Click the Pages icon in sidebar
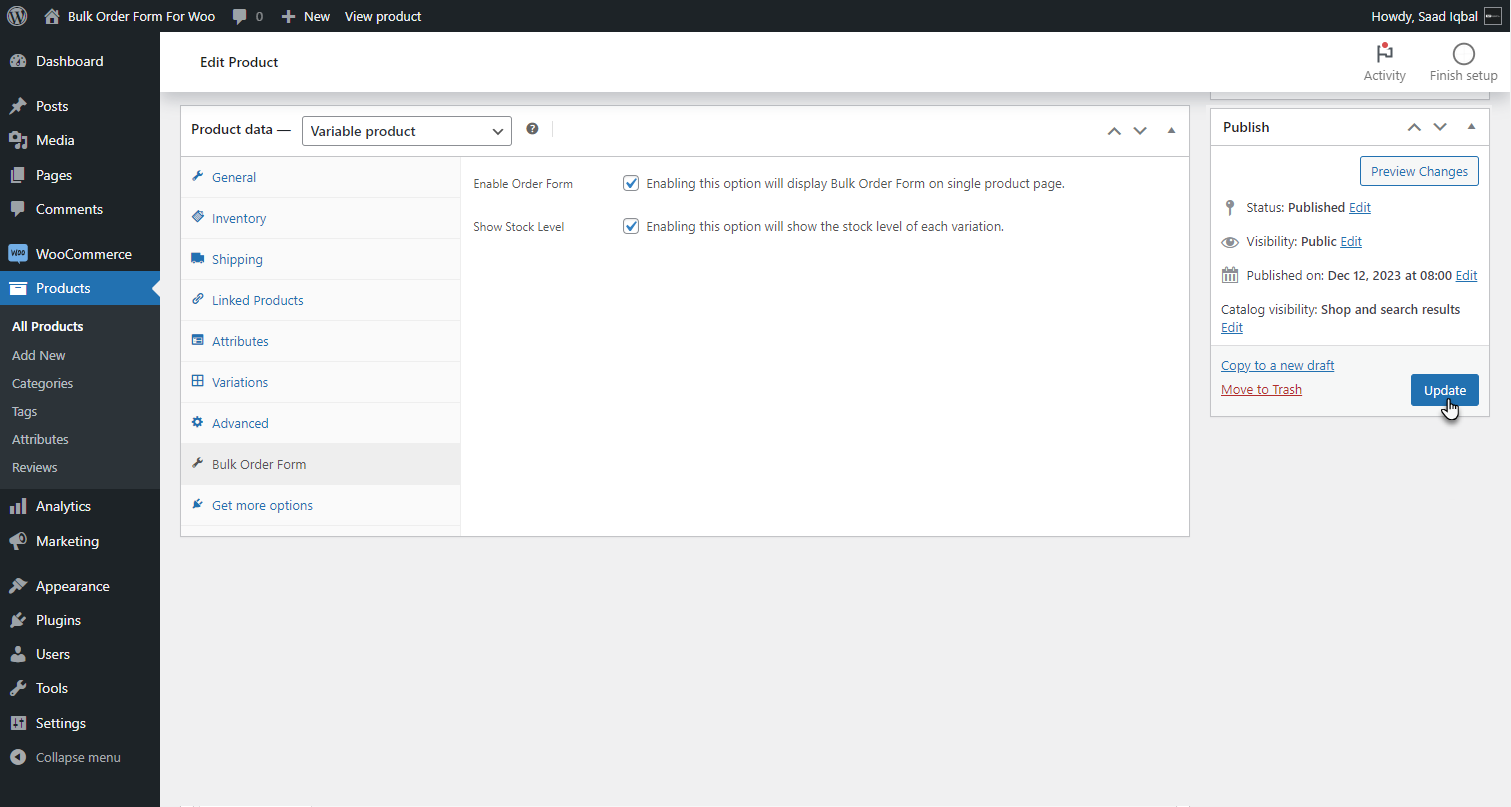Screen dimensions: 1511x807 pyautogui.click(x=18, y=175)
